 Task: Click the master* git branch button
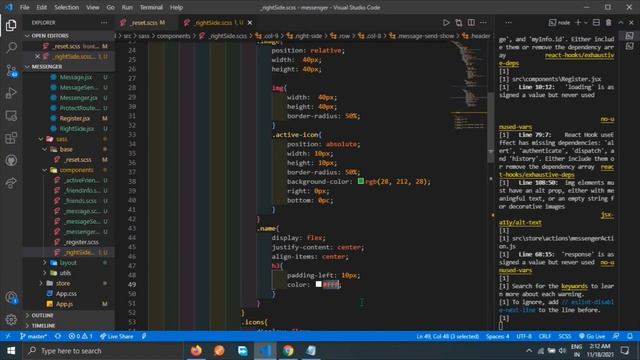tap(33, 336)
